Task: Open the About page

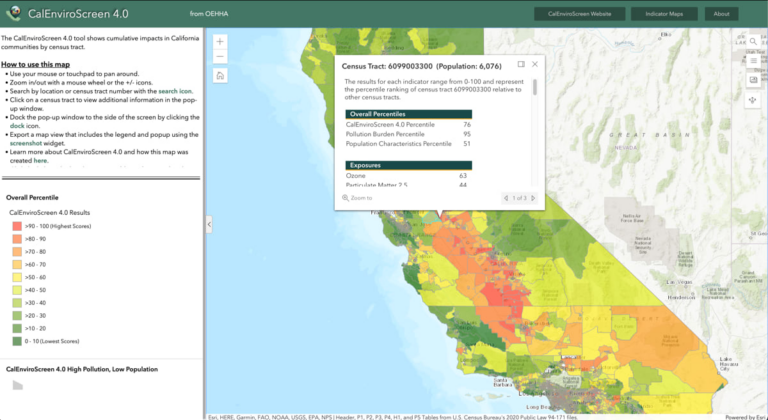Action: tap(721, 14)
